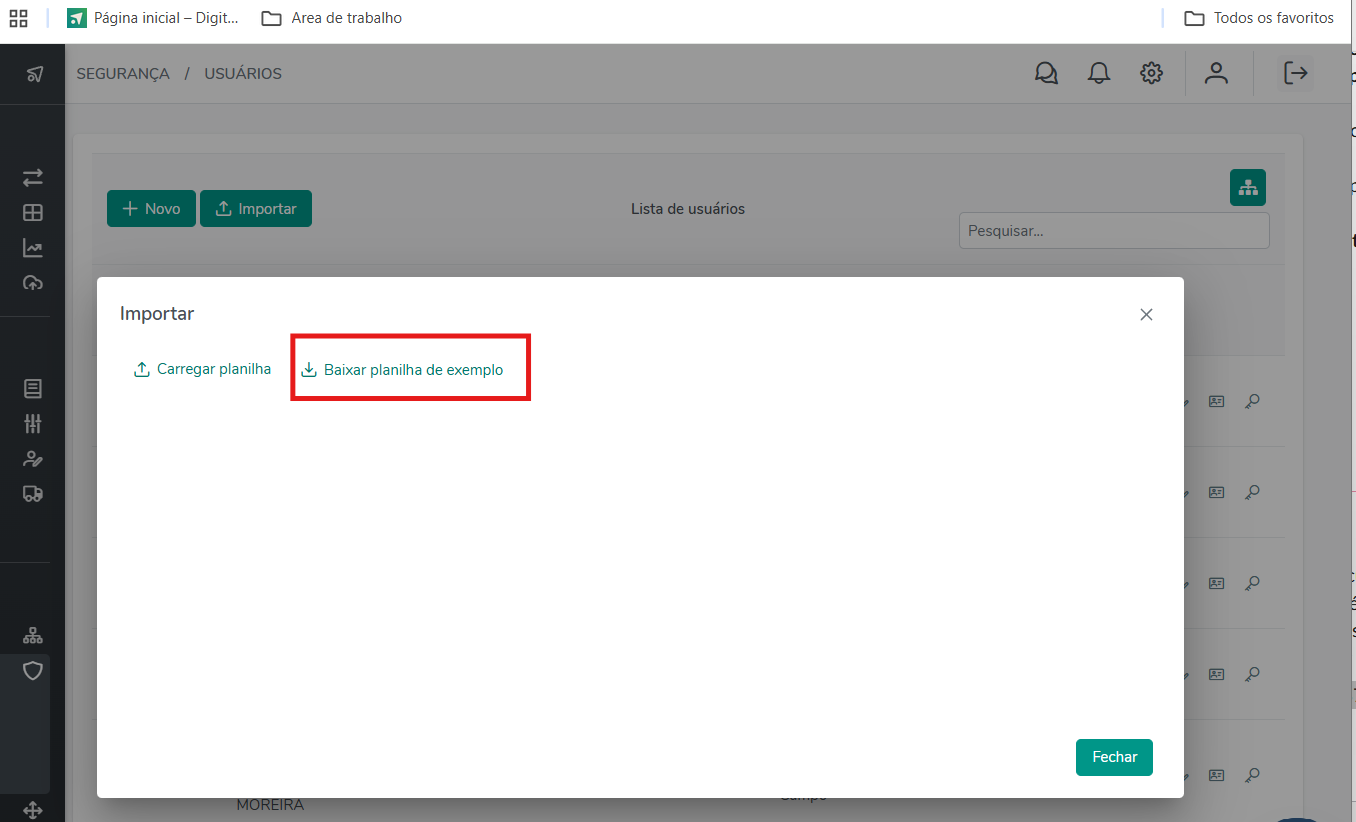
Task: Click the cloud upload sidebar icon
Action: click(33, 283)
